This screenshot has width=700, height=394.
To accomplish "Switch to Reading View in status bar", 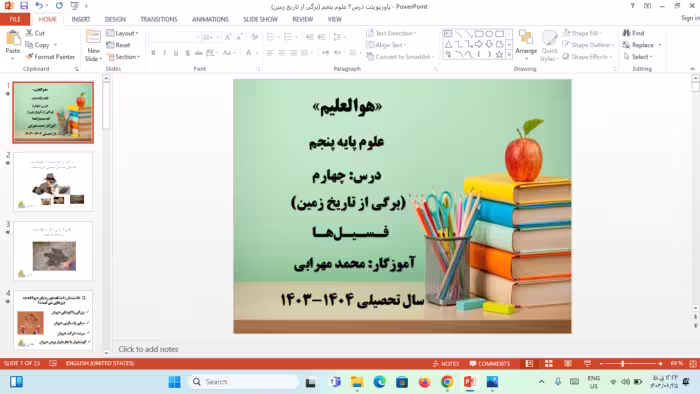I will [x=568, y=363].
